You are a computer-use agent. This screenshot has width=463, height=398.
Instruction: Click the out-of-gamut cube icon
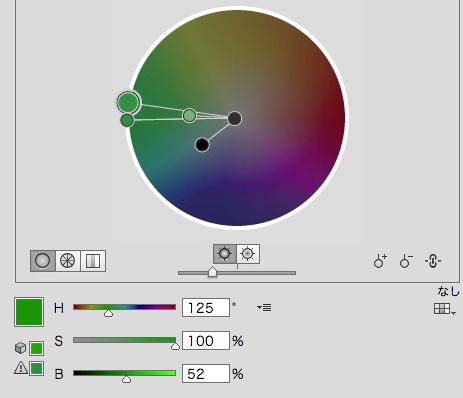(21, 348)
